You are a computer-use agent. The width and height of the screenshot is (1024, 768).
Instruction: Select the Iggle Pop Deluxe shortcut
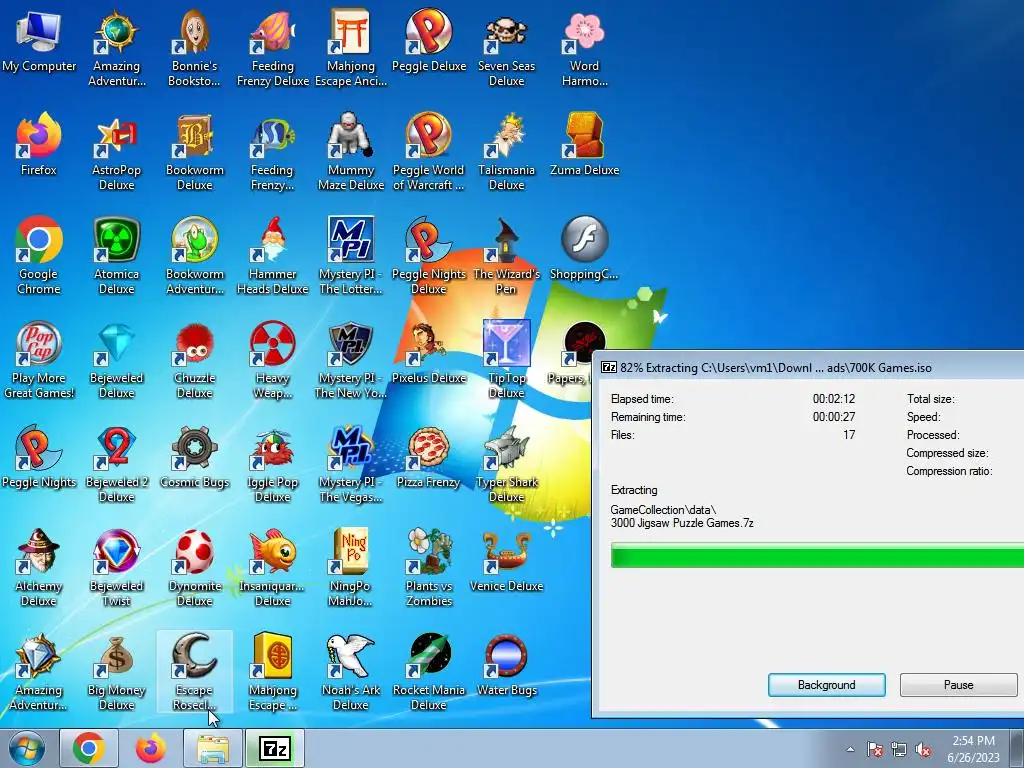[272, 464]
